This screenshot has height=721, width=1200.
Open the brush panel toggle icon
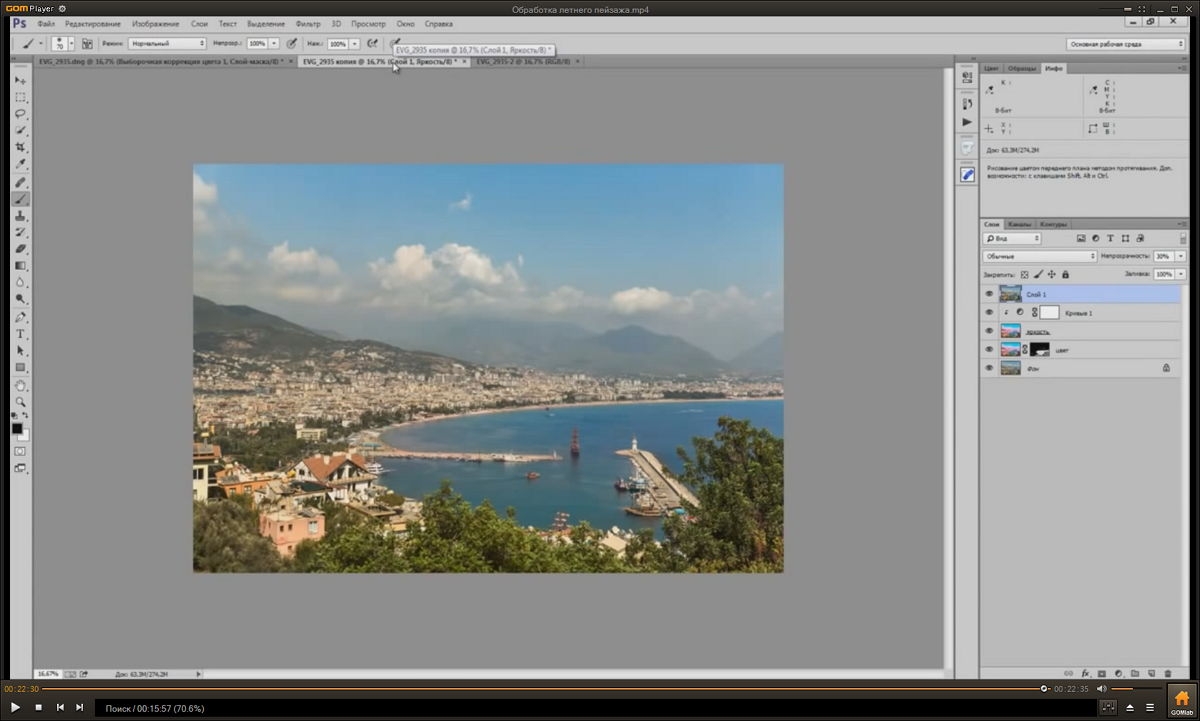tap(87, 44)
